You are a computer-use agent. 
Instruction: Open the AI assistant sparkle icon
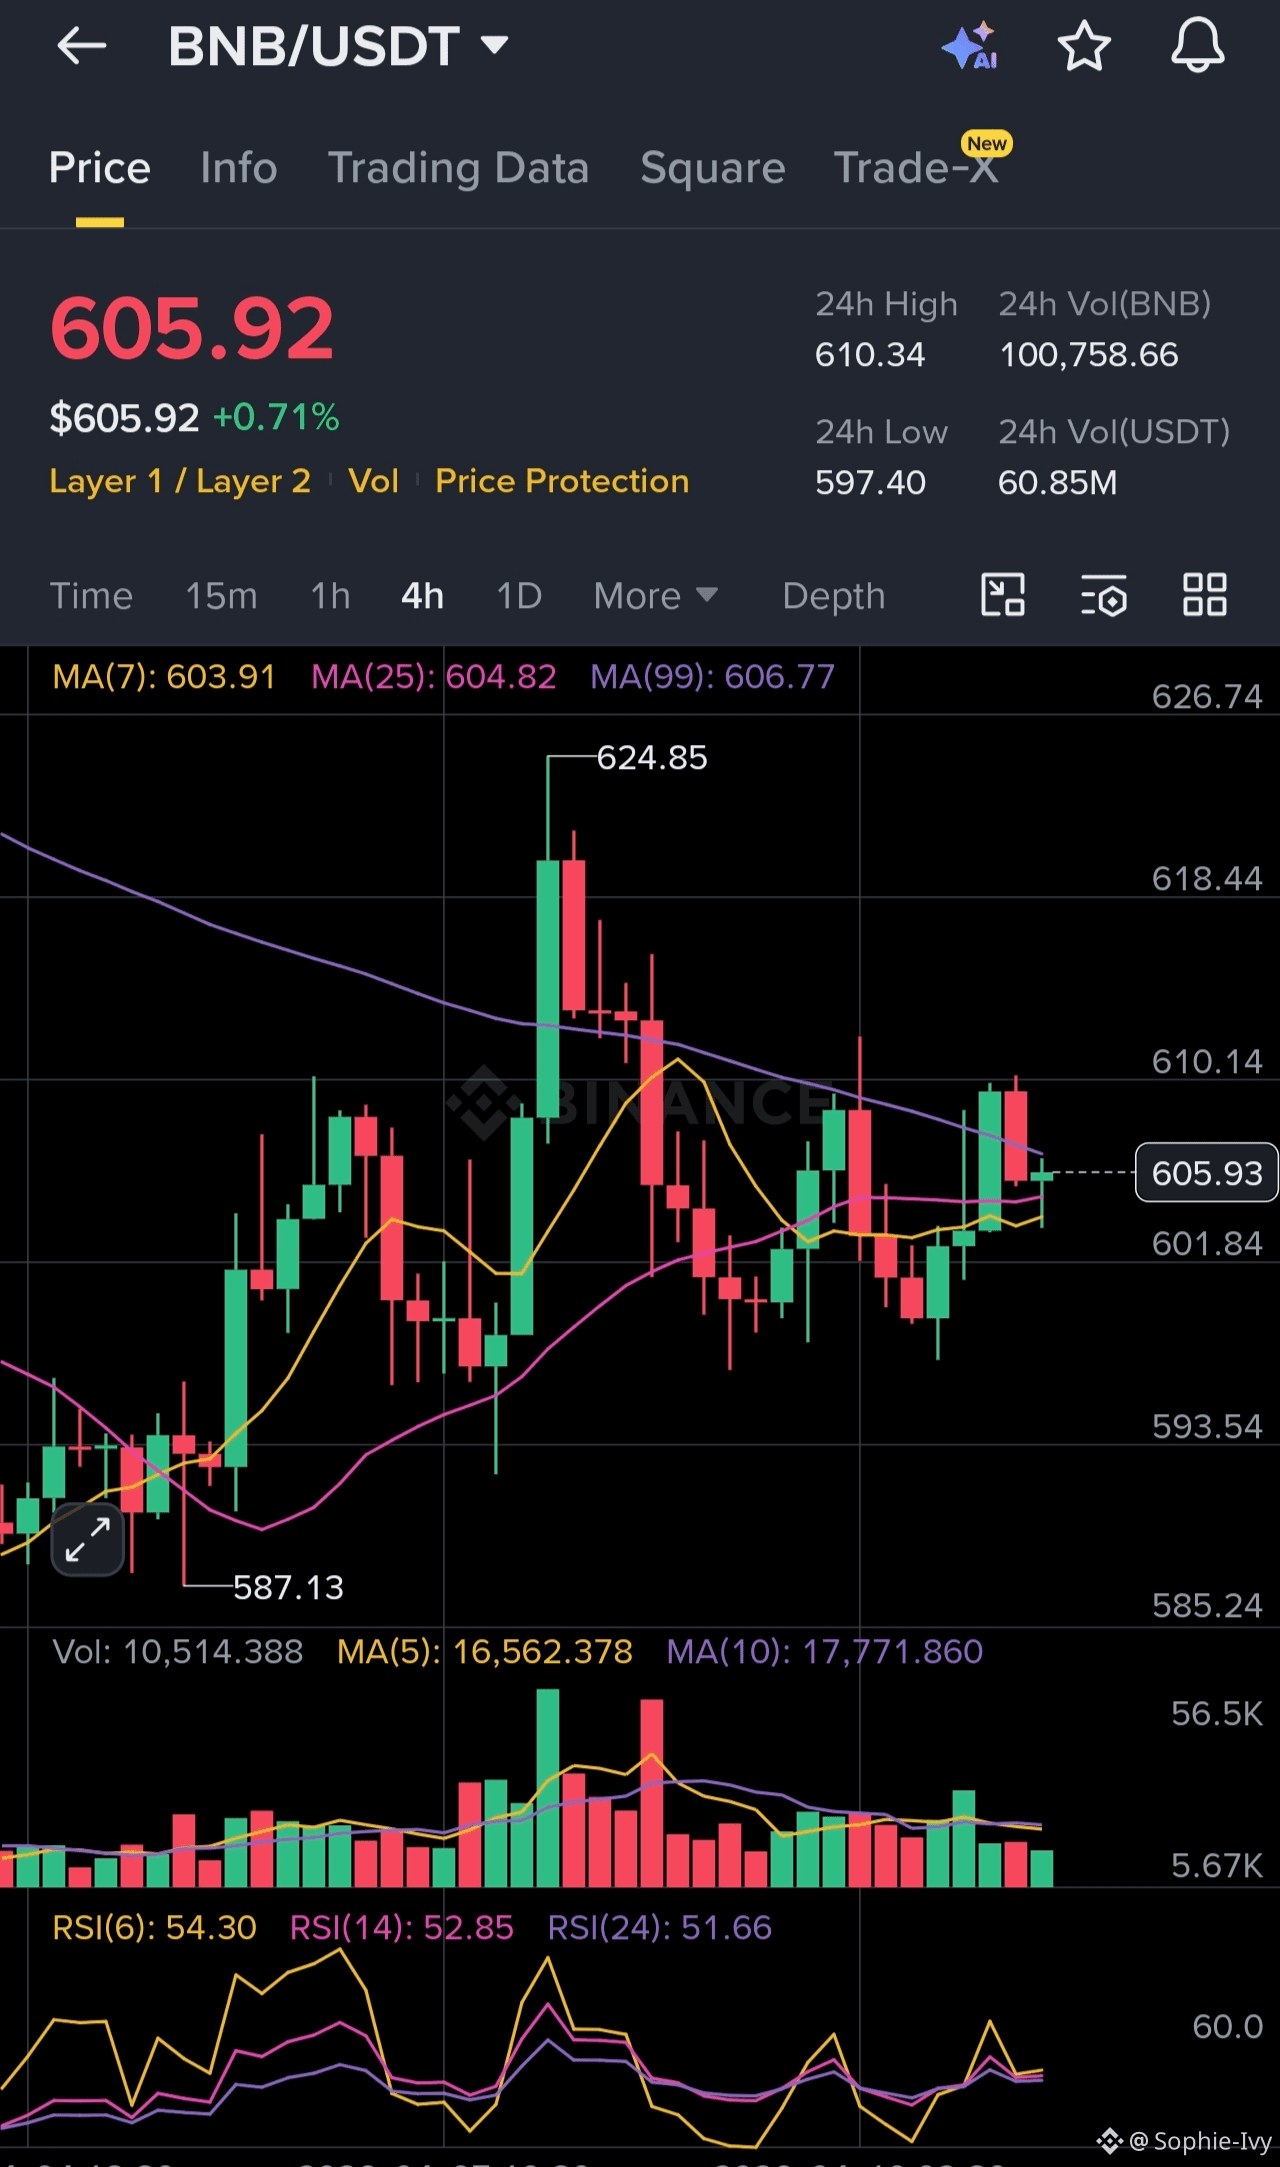tap(970, 46)
